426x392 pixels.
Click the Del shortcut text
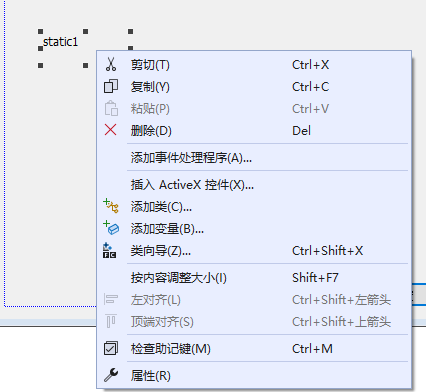point(301,131)
